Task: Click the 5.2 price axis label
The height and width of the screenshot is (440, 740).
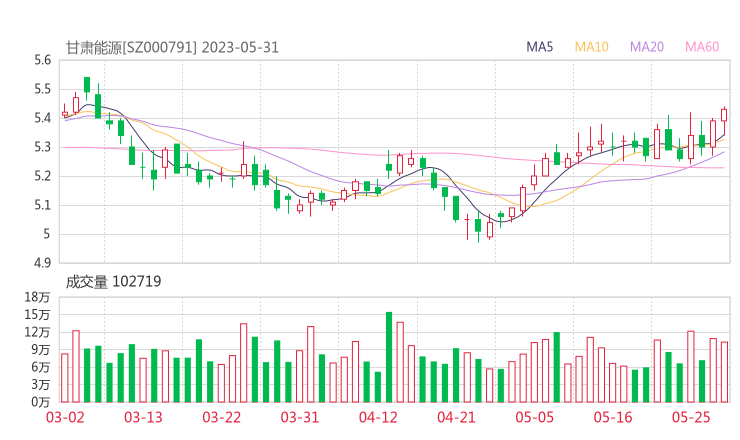Action: (x=42, y=176)
